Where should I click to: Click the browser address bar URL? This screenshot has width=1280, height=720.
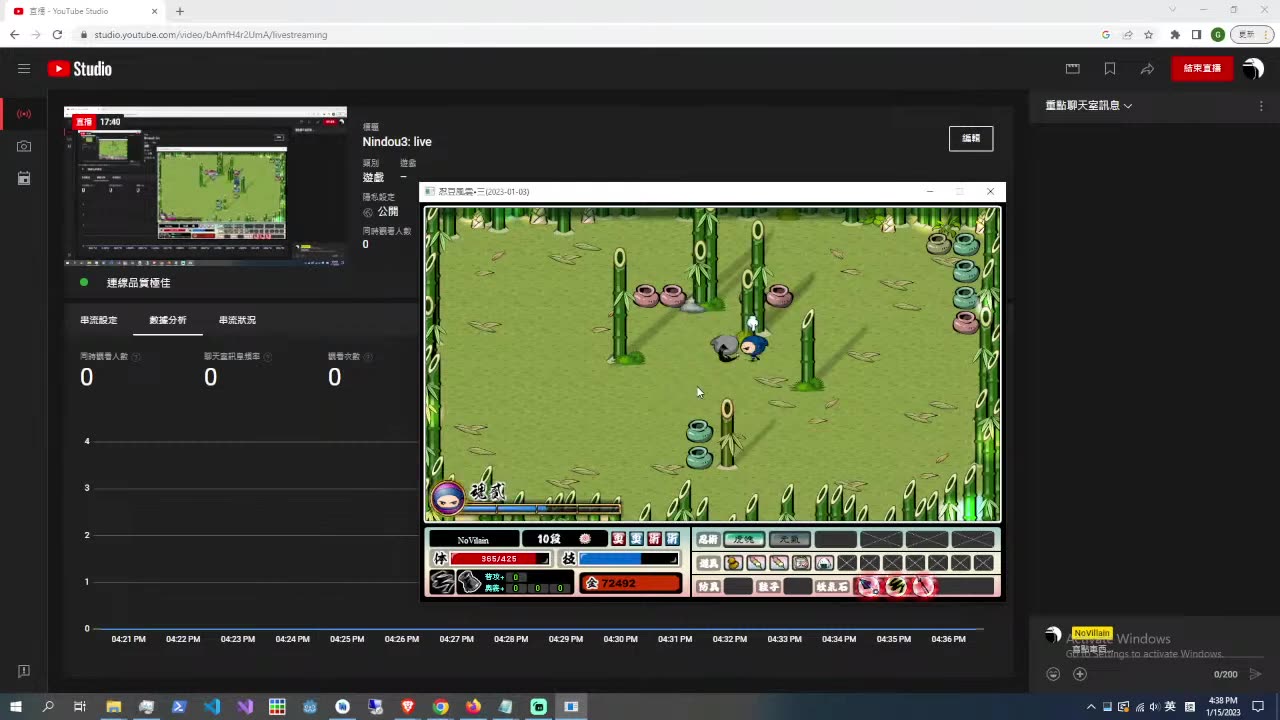[x=211, y=34]
